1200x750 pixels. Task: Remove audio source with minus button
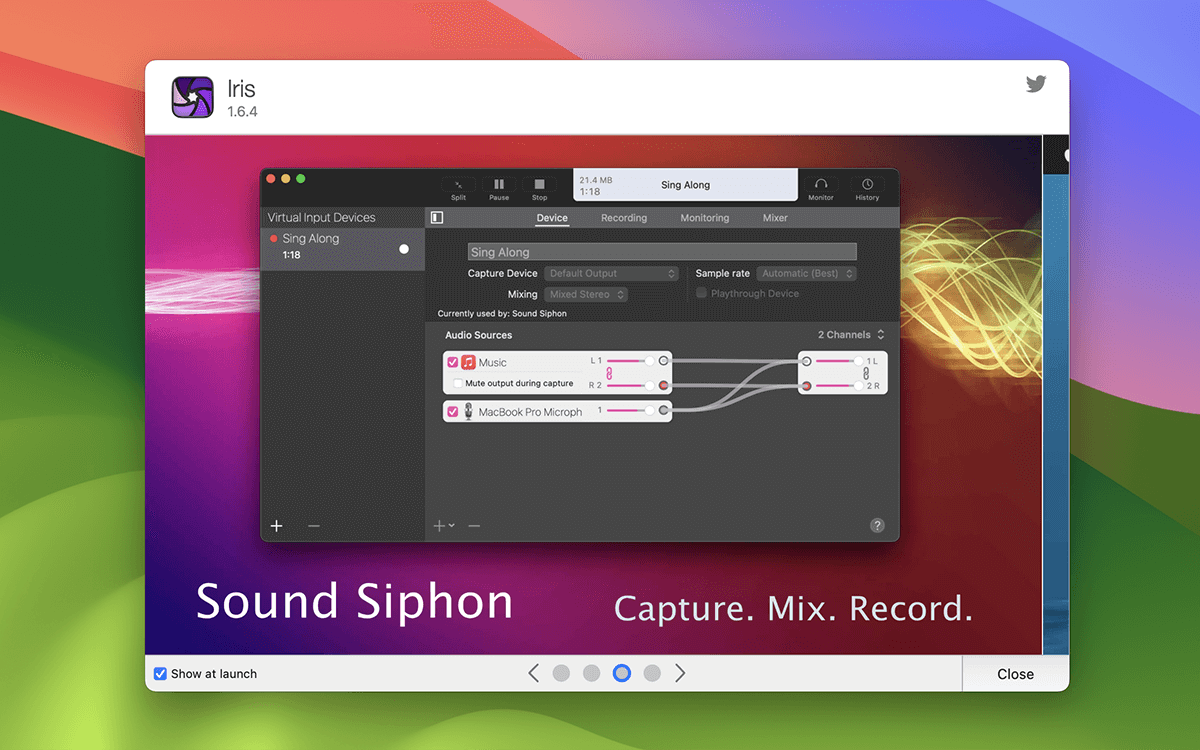click(474, 526)
